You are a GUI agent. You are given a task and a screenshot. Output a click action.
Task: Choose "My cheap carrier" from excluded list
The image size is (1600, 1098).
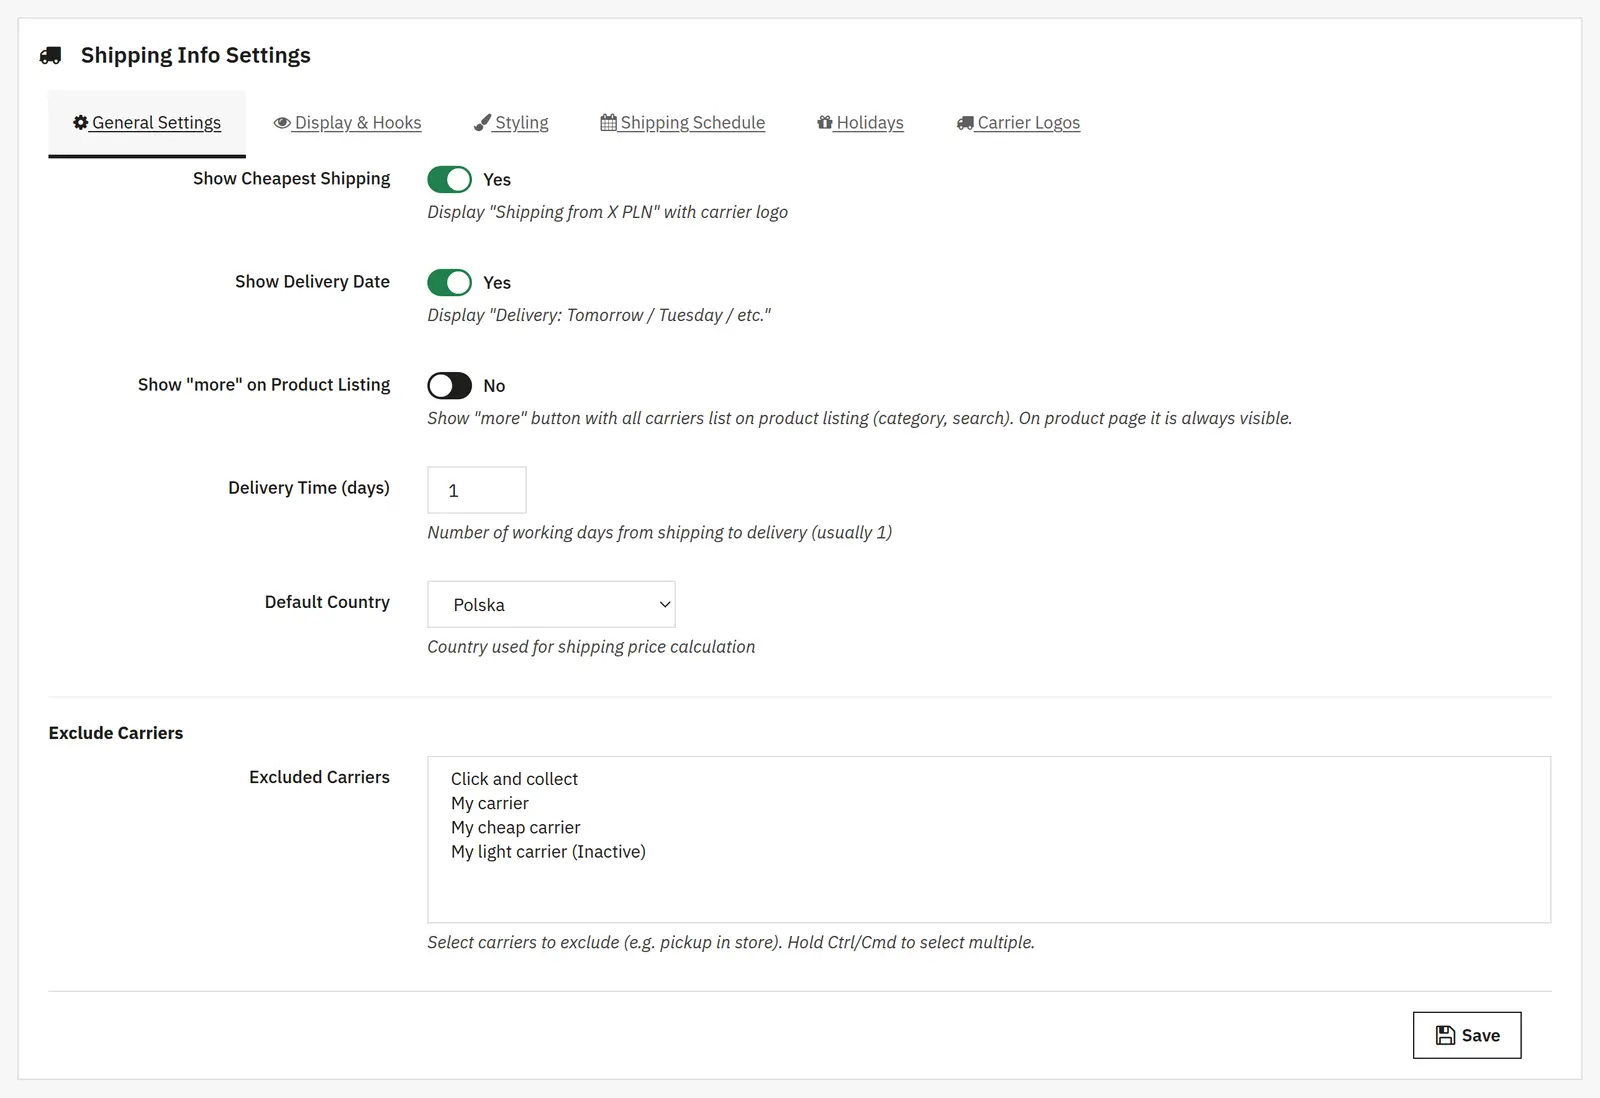pos(515,828)
